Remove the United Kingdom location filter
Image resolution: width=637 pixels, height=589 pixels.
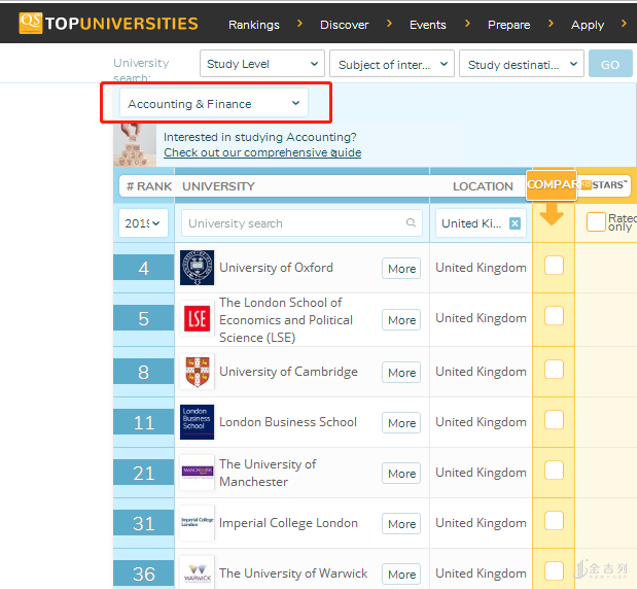point(515,224)
